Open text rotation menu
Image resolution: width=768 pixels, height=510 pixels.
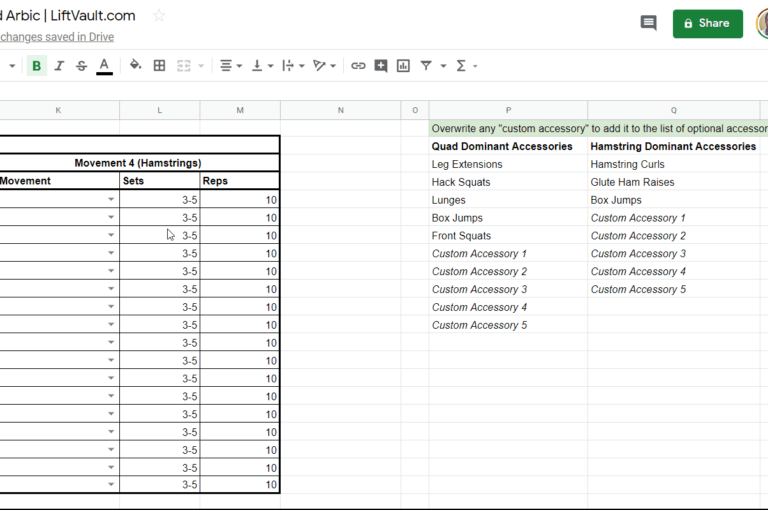pyautogui.click(x=324, y=66)
